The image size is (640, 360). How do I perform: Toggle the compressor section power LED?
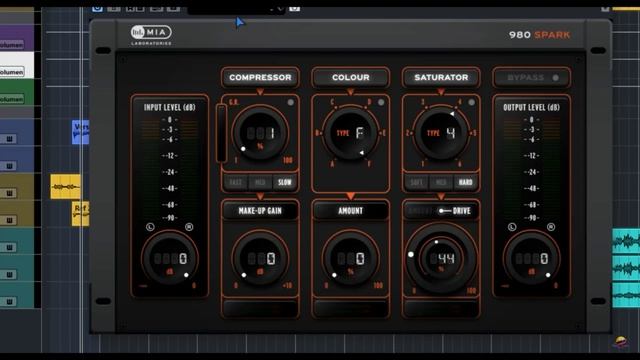[290, 102]
